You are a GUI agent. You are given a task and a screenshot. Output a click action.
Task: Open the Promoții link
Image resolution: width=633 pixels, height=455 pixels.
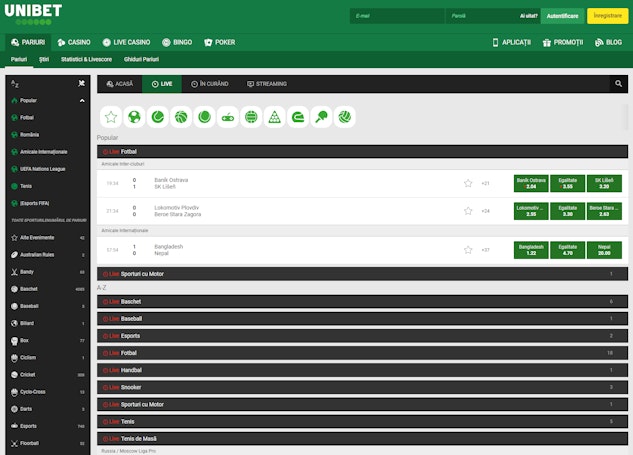pos(563,42)
